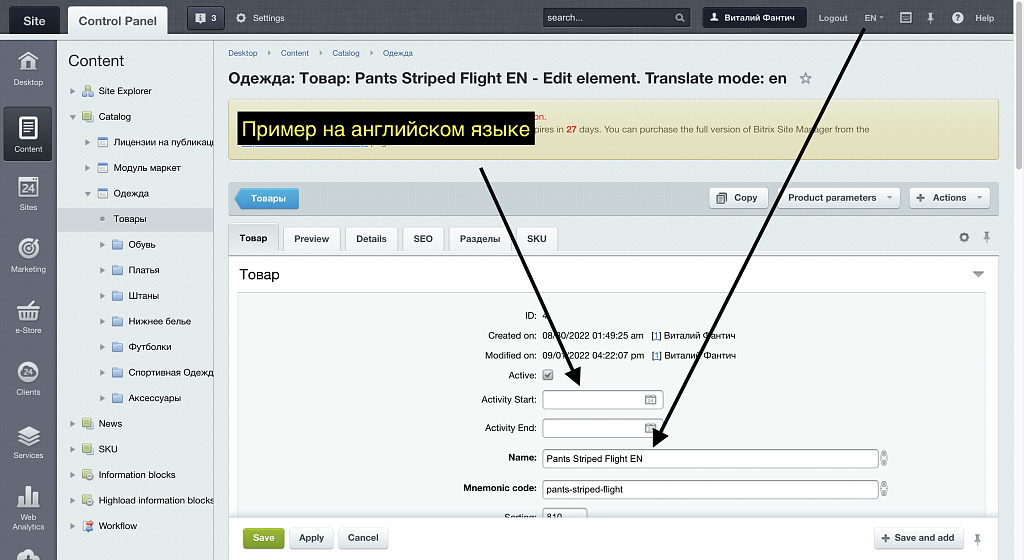
Task: Click the green Save button
Action: (264, 538)
